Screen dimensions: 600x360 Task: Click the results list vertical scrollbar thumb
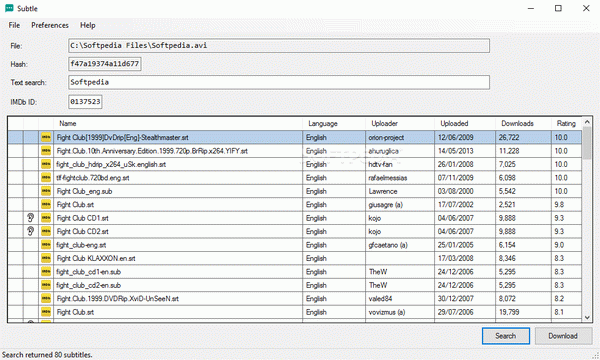click(587, 143)
